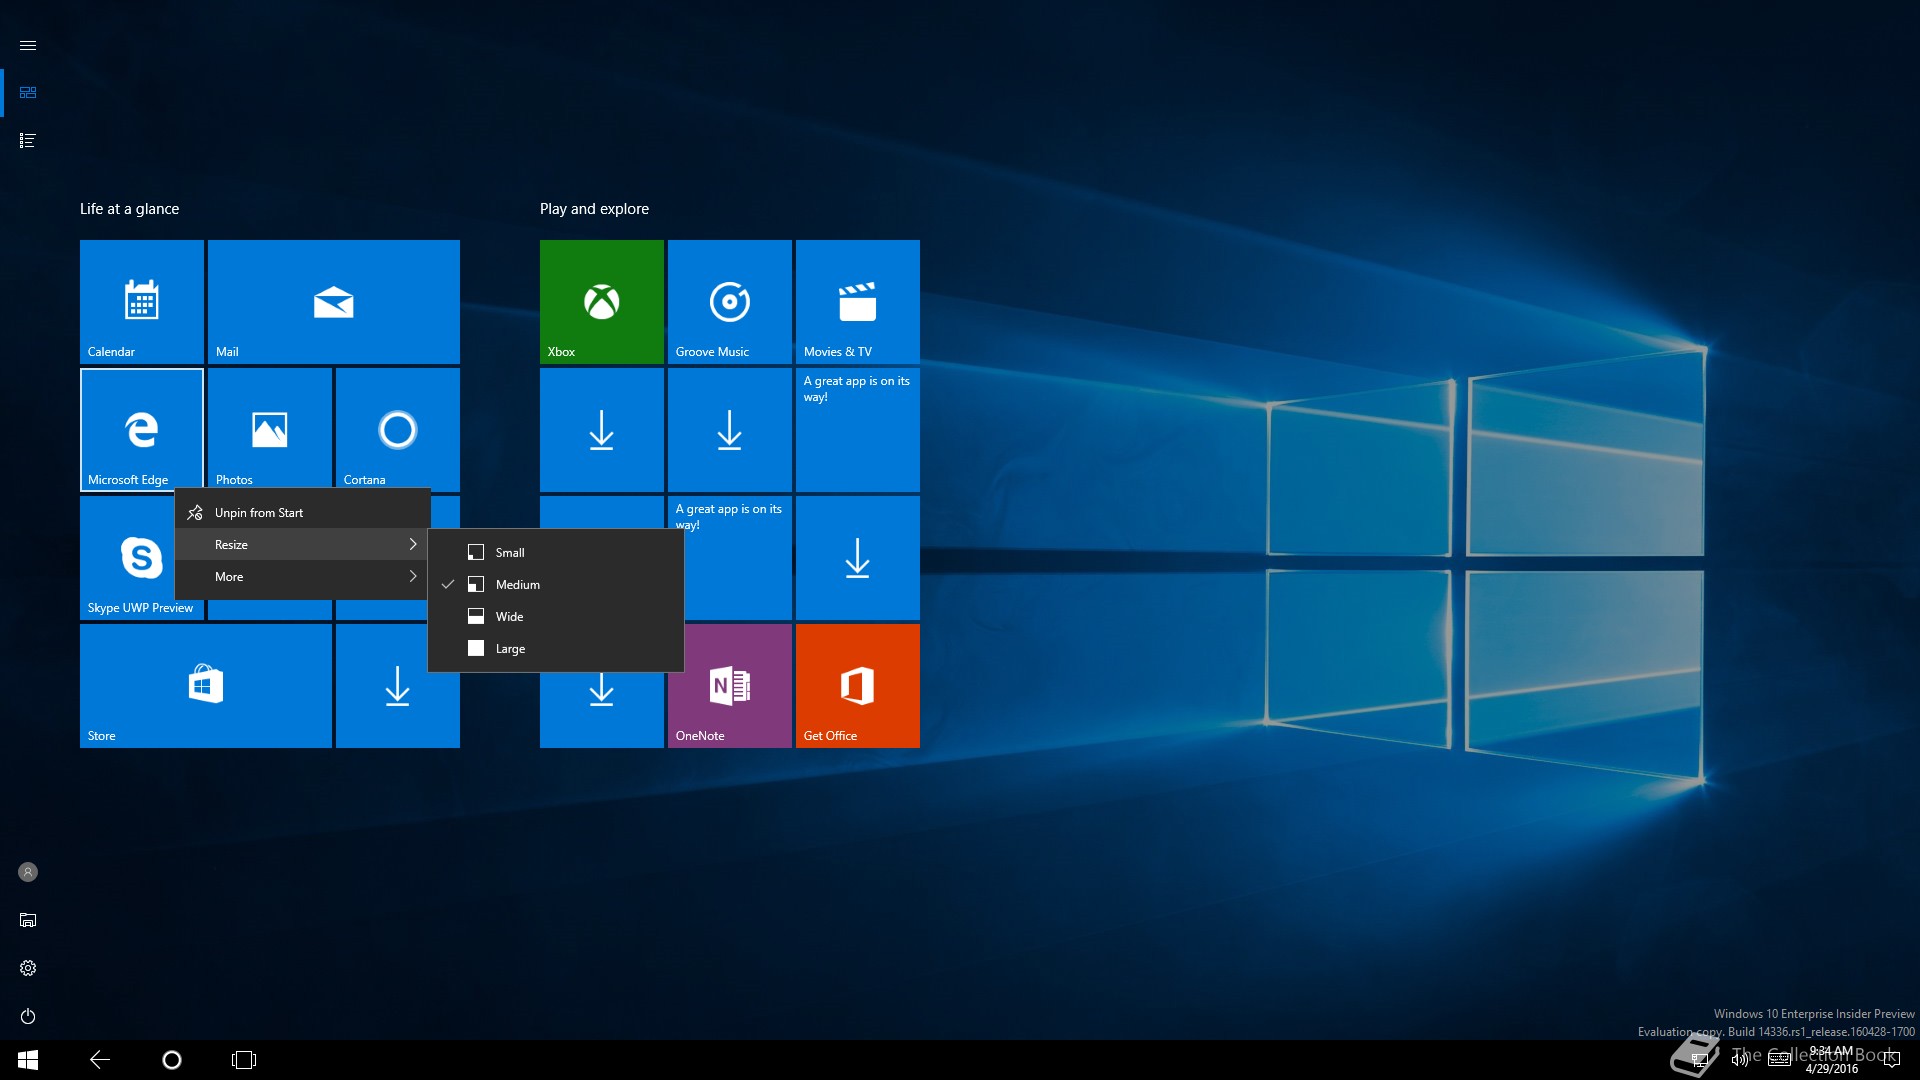Click the Play and explore group title
Image resolution: width=1920 pixels, height=1080 pixels.
(594, 209)
